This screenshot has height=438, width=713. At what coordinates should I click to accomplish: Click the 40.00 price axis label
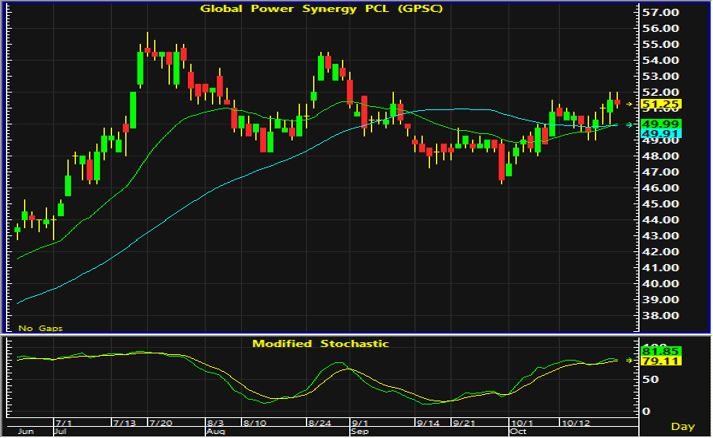click(660, 283)
